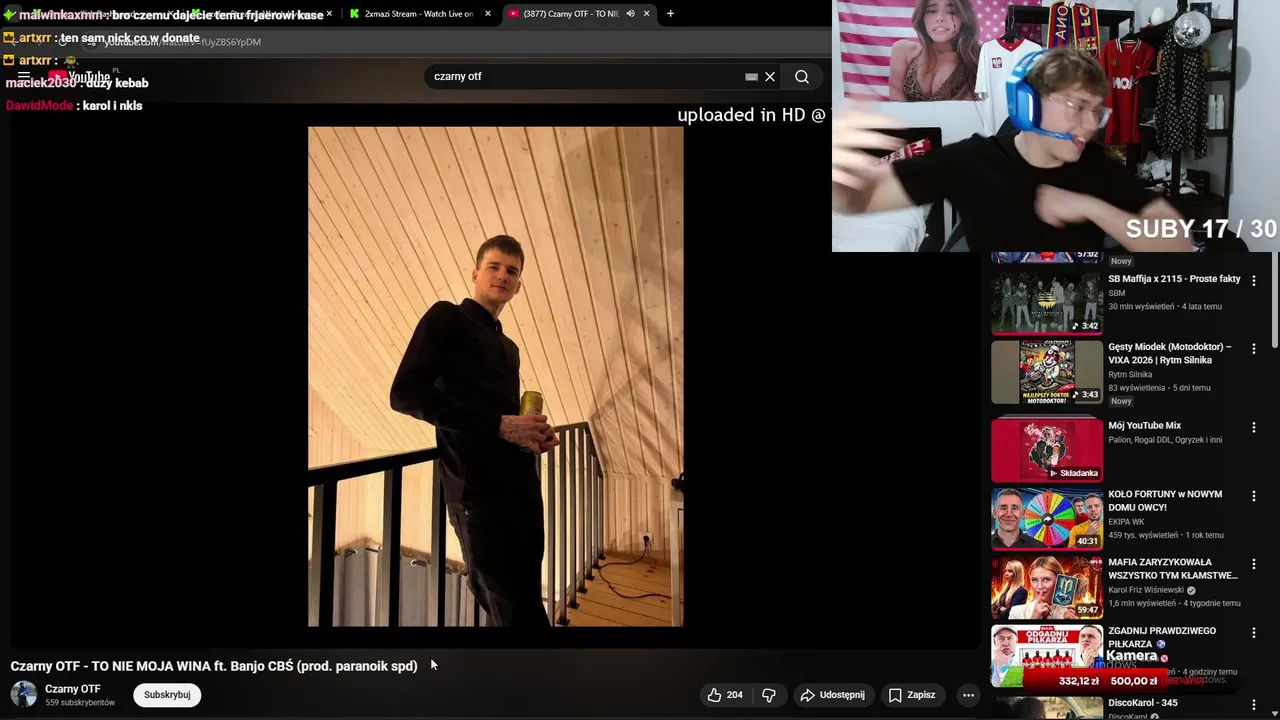Click 'KOŁO FORTUNY w NOWYM DOMU OWCY!' title
This screenshot has height=720, width=1280.
click(x=1165, y=501)
